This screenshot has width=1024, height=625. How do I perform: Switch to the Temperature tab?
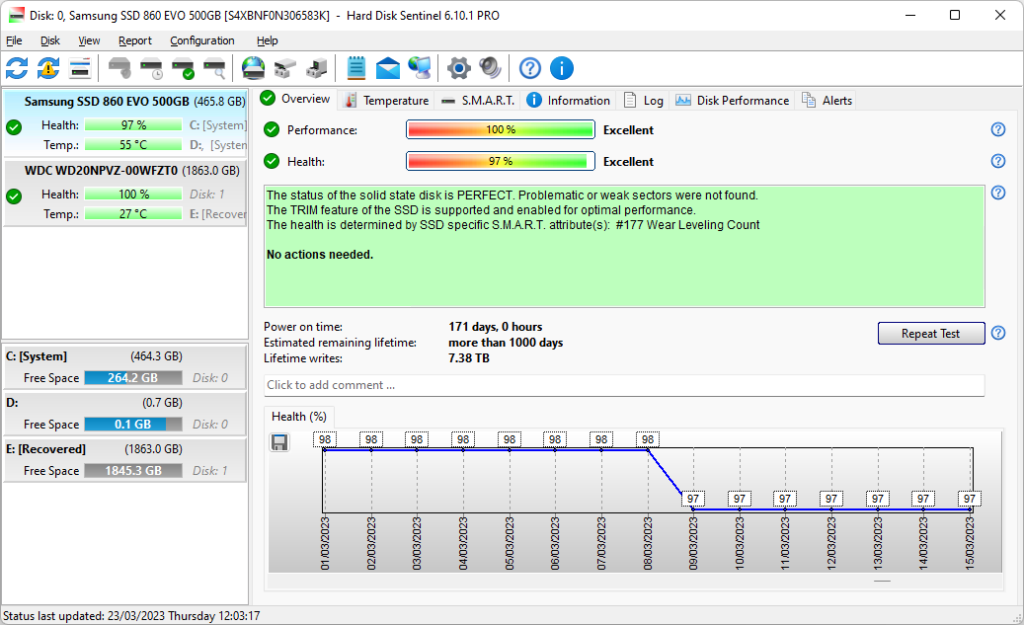point(387,101)
